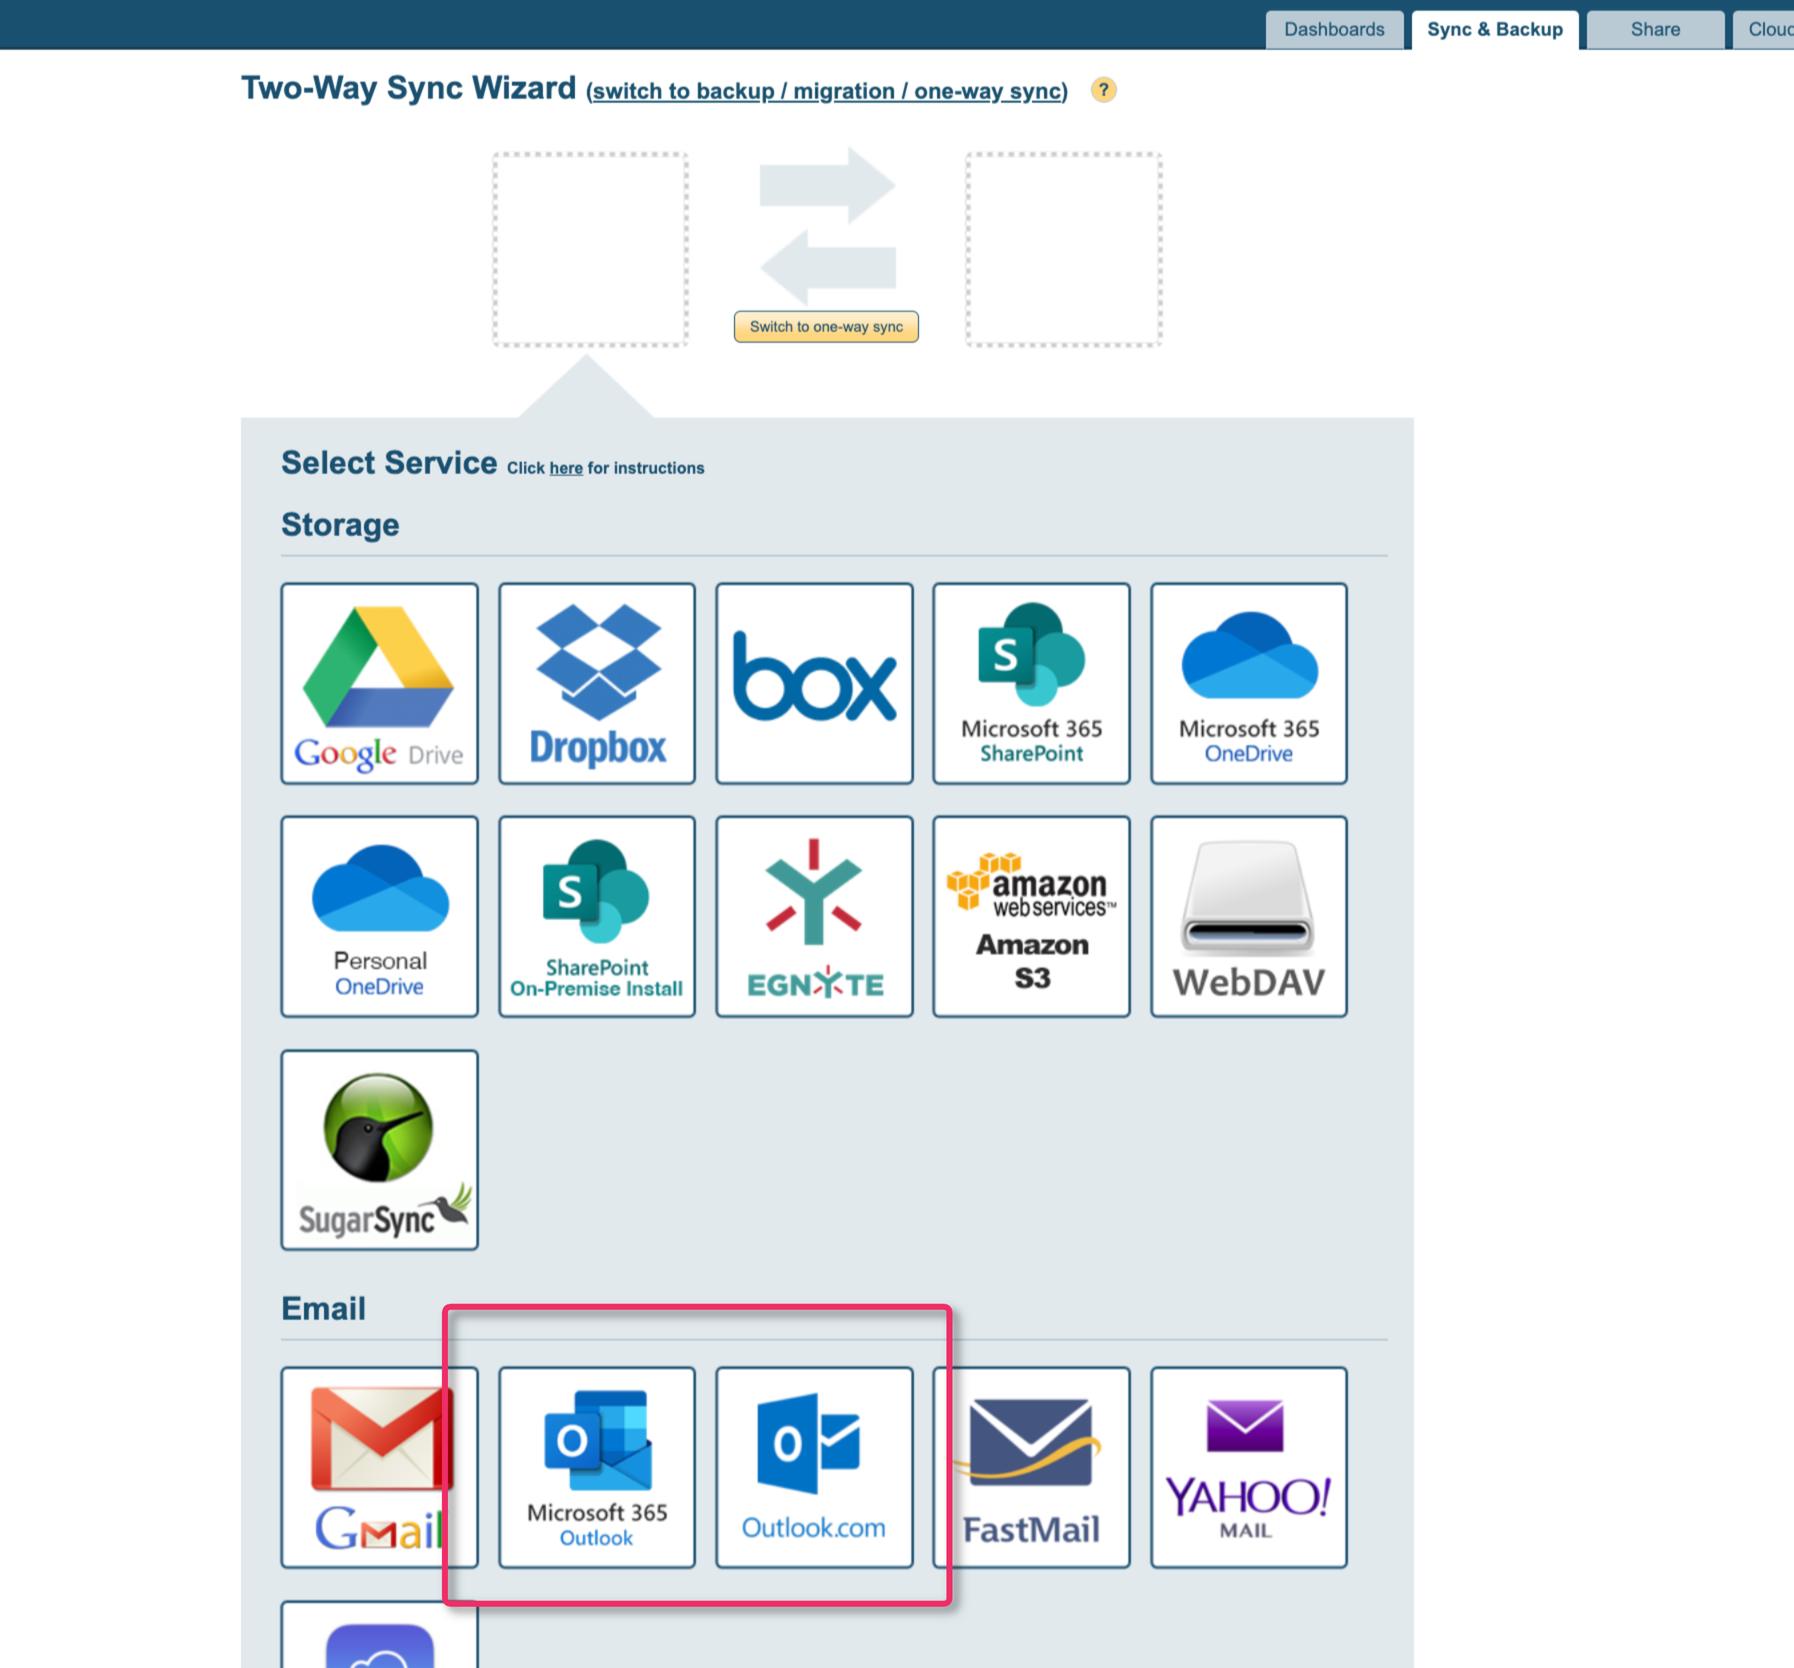
Task: Click the Switch to one-way sync button
Action: (826, 327)
